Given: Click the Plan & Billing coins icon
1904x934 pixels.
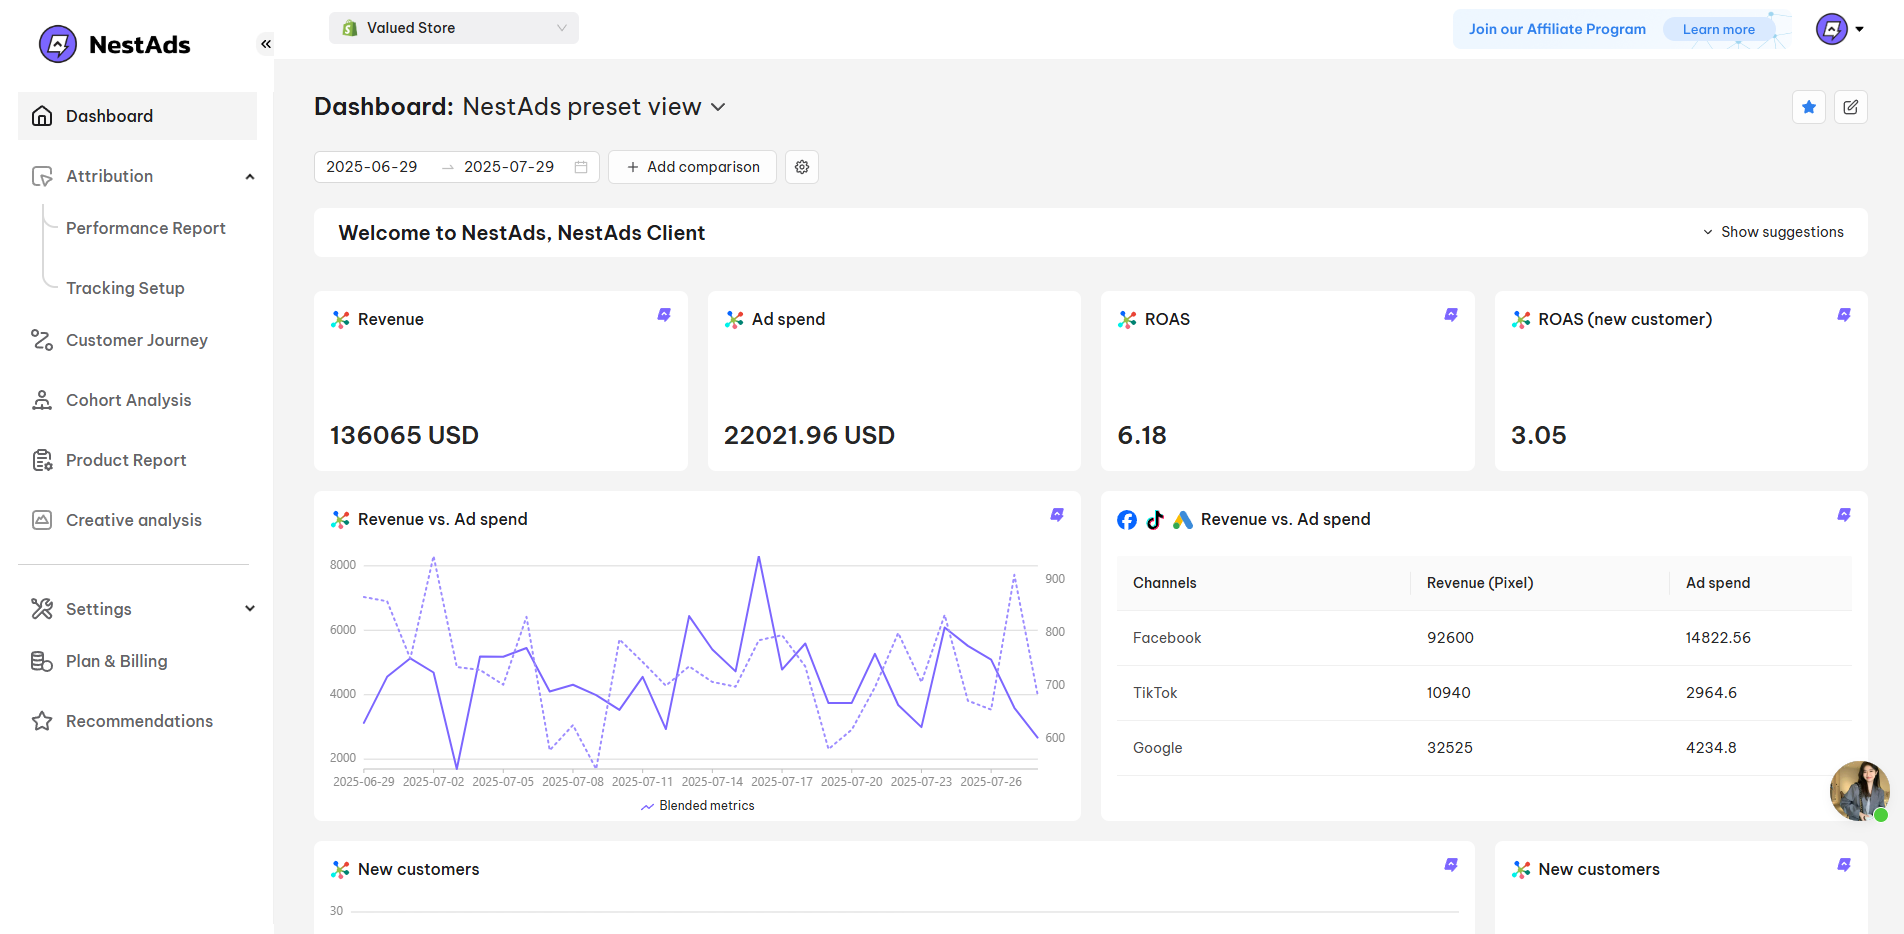Looking at the screenshot, I should coord(42,661).
